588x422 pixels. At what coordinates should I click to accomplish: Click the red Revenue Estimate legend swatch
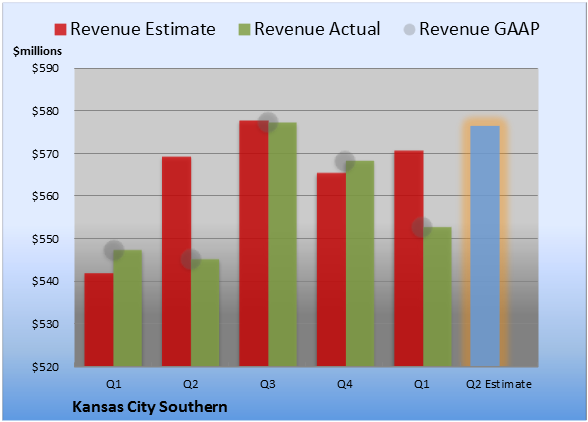click(x=60, y=29)
